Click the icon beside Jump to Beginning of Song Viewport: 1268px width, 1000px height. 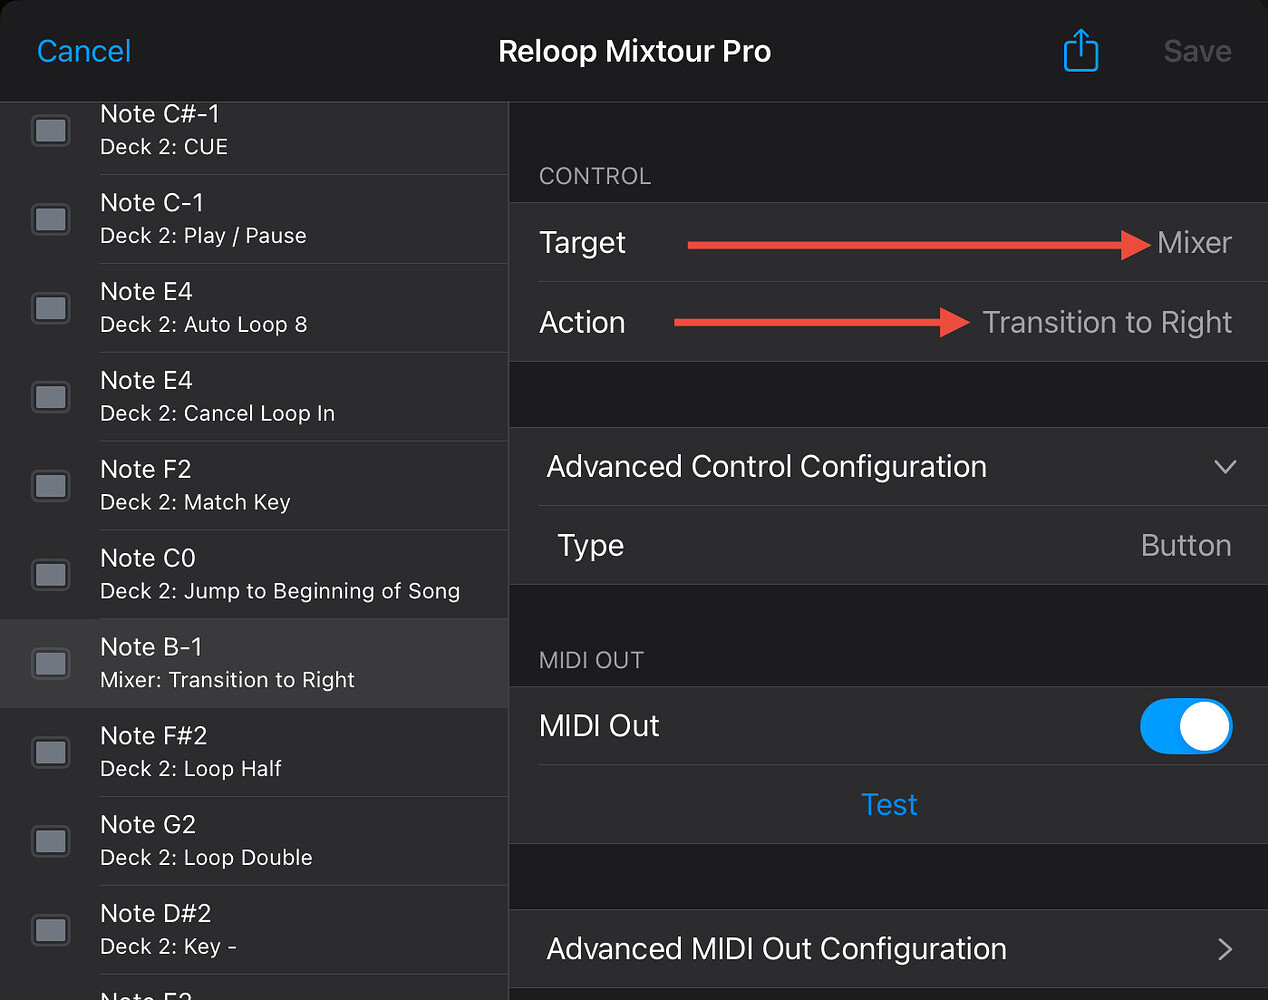coord(51,575)
